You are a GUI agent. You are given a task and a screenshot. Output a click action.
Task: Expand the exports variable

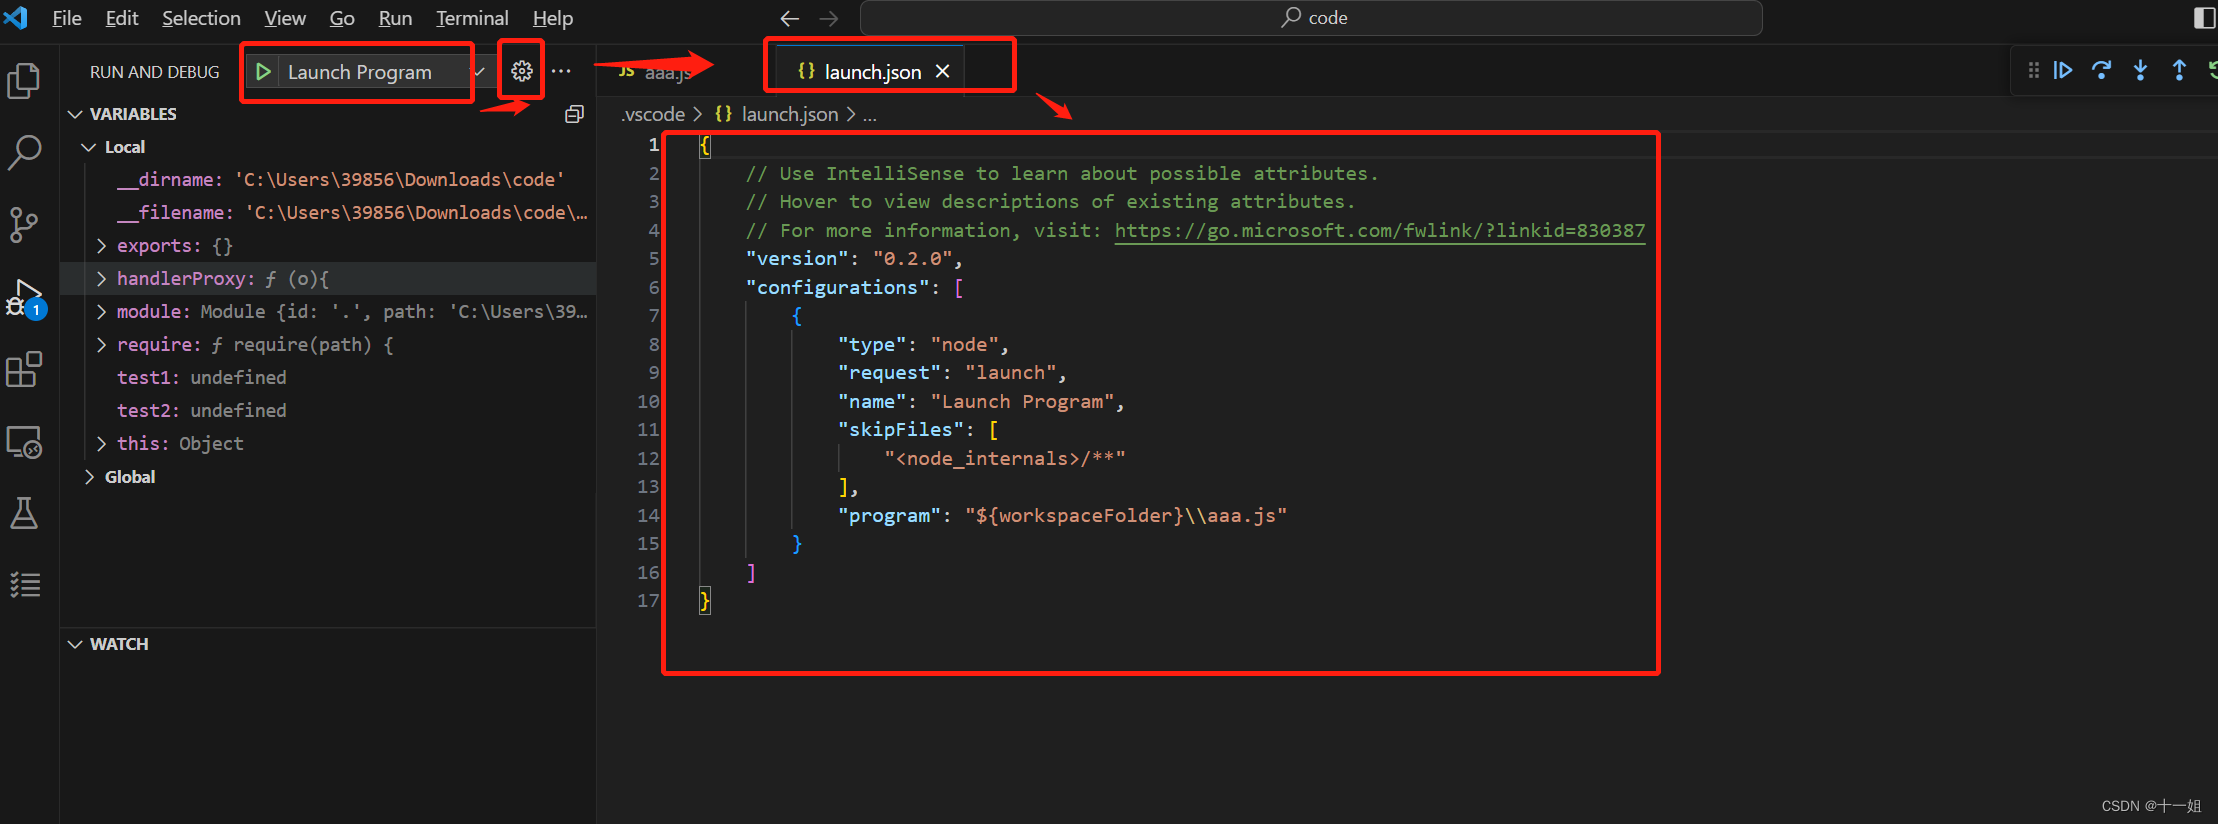pyautogui.click(x=101, y=245)
